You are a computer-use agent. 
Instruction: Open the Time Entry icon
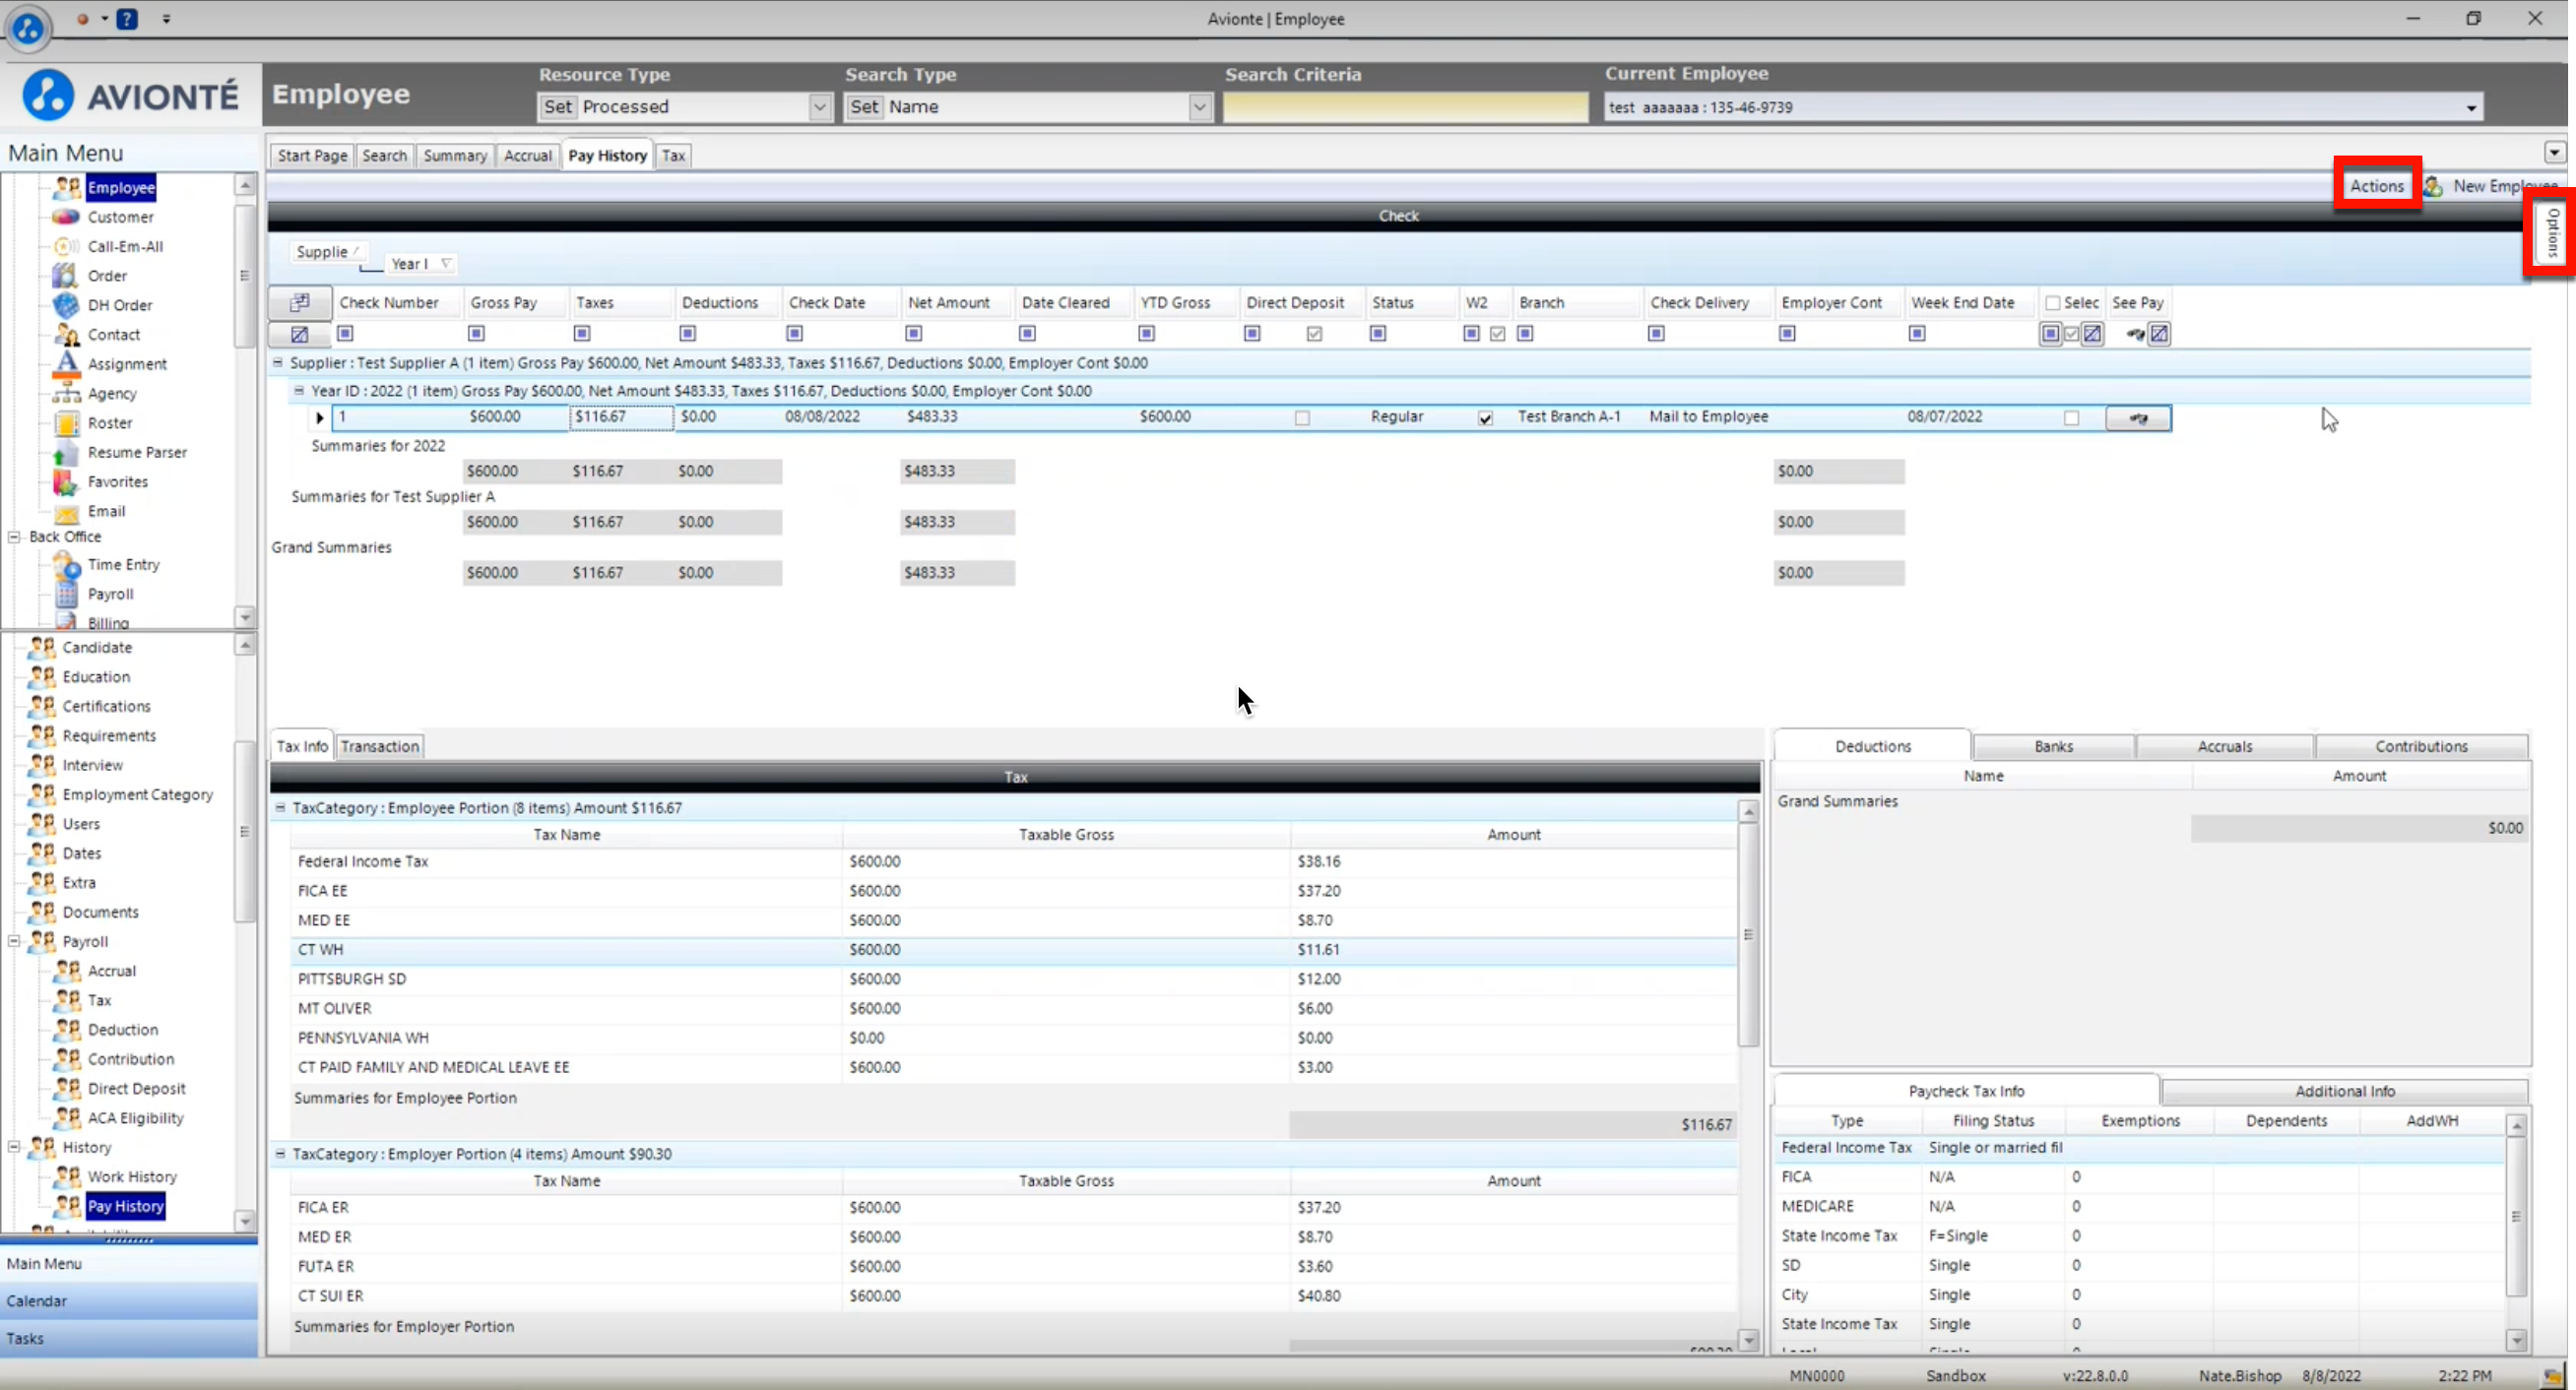click(x=66, y=564)
